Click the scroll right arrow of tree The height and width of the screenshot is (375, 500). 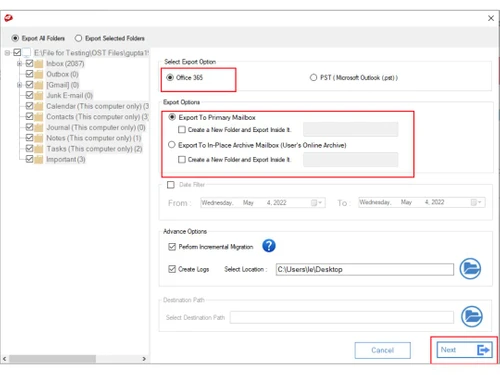tap(144, 359)
